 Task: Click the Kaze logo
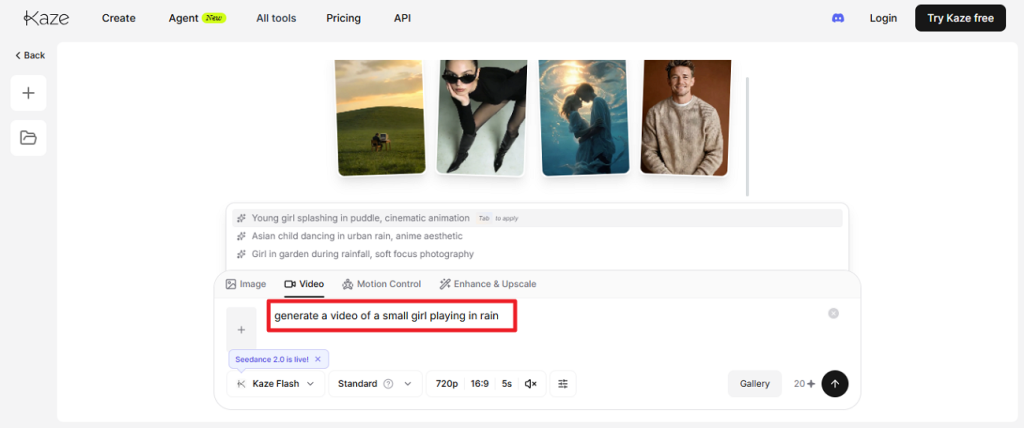click(x=46, y=18)
